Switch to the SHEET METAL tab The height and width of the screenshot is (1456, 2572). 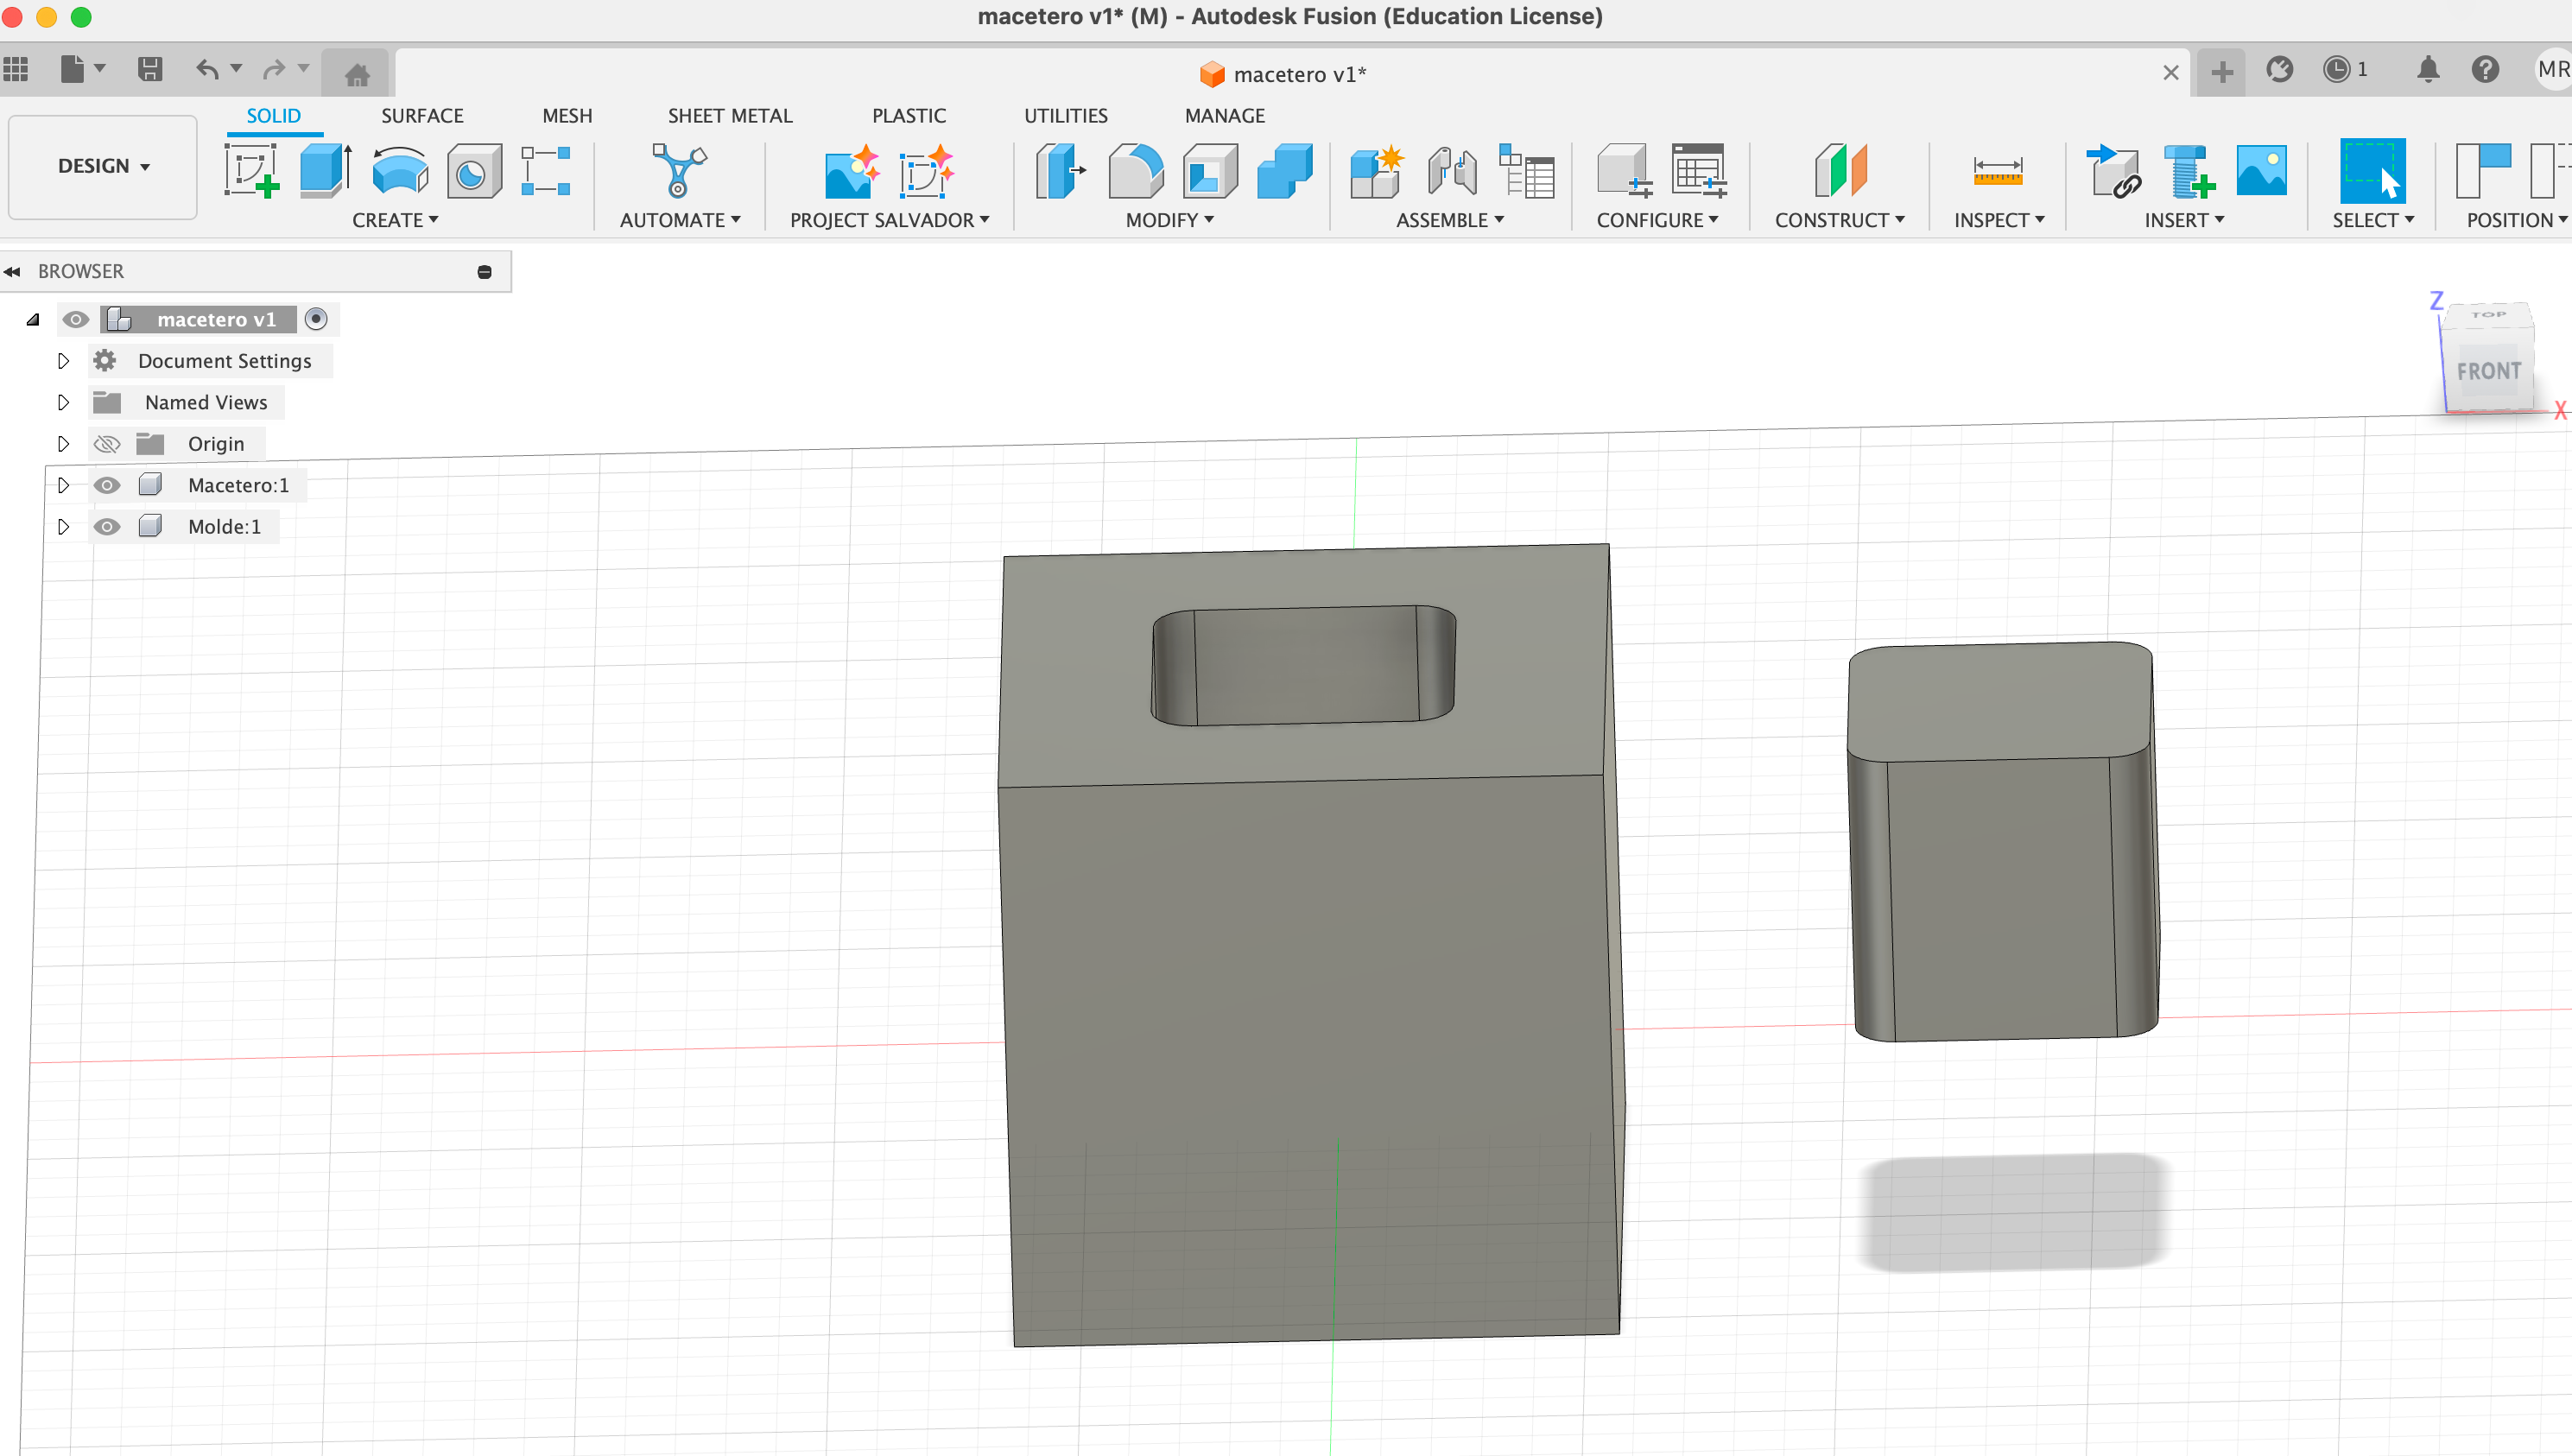[x=730, y=116]
